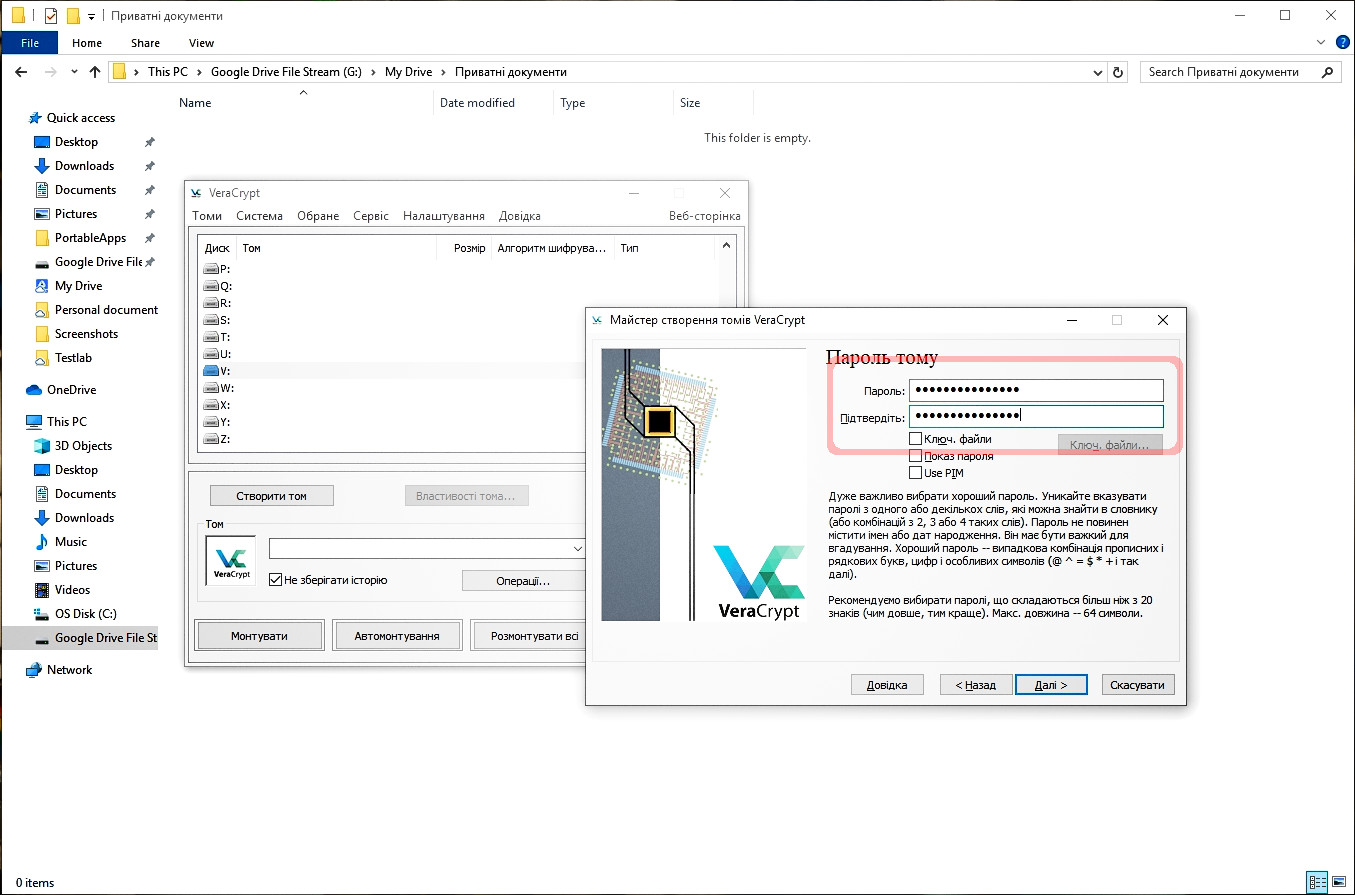Click the Операції... button
The image size is (1355, 895).
click(523, 581)
